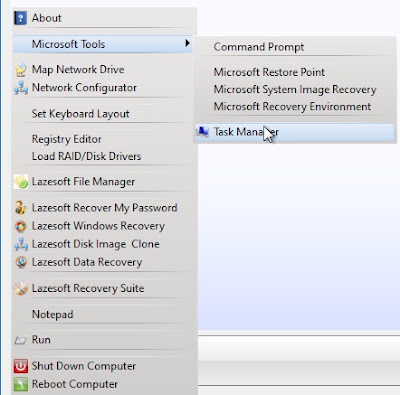
Task: Click the Lazesoft Data Recovery icon
Action: [21, 262]
